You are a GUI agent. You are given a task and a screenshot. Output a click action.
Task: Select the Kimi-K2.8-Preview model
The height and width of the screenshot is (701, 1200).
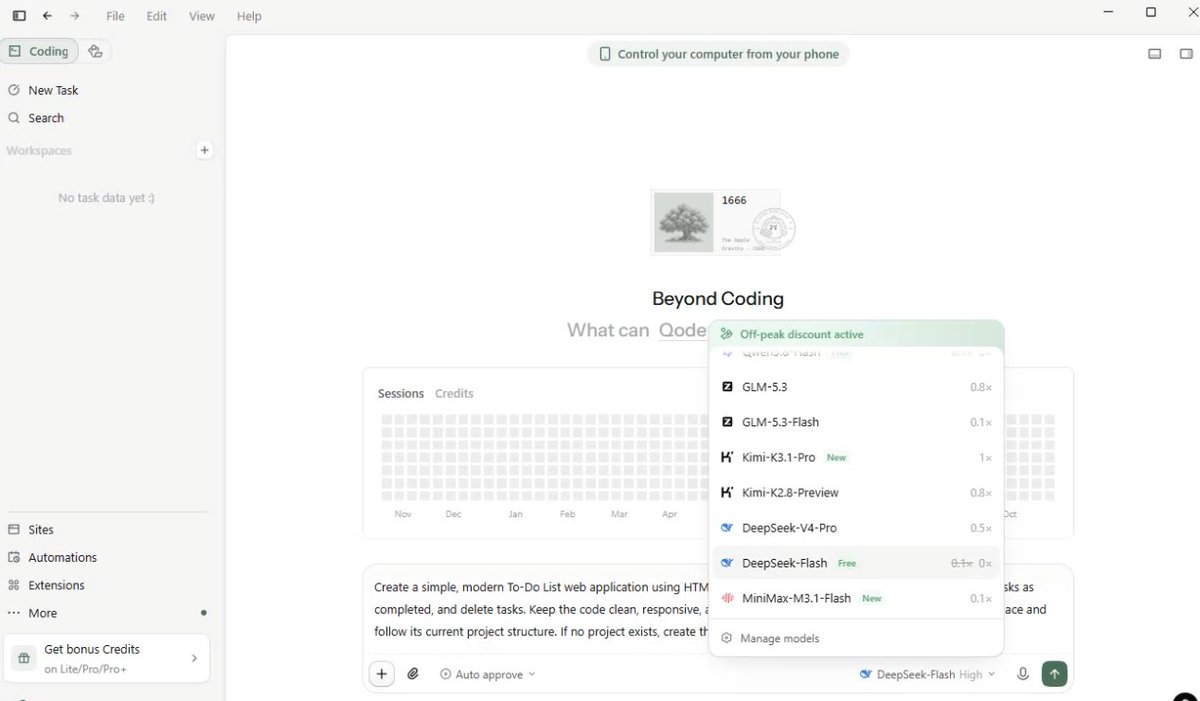coord(856,492)
